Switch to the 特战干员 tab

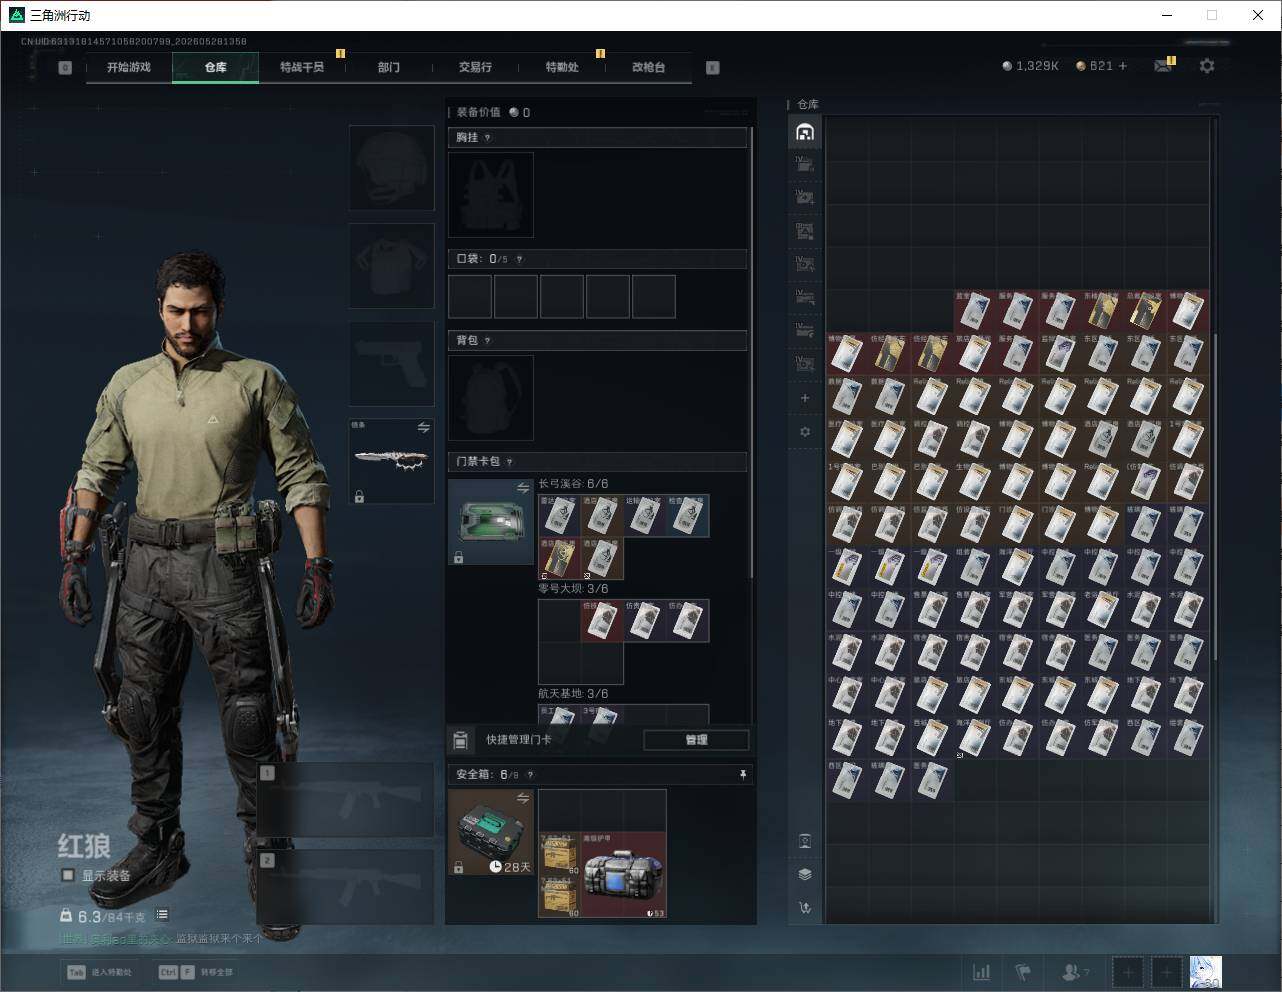302,67
